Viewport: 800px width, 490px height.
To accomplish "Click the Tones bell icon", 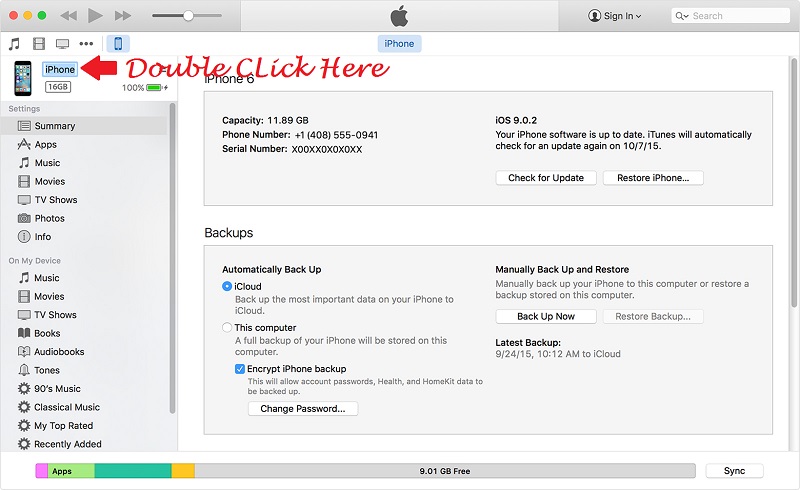I will (24, 370).
